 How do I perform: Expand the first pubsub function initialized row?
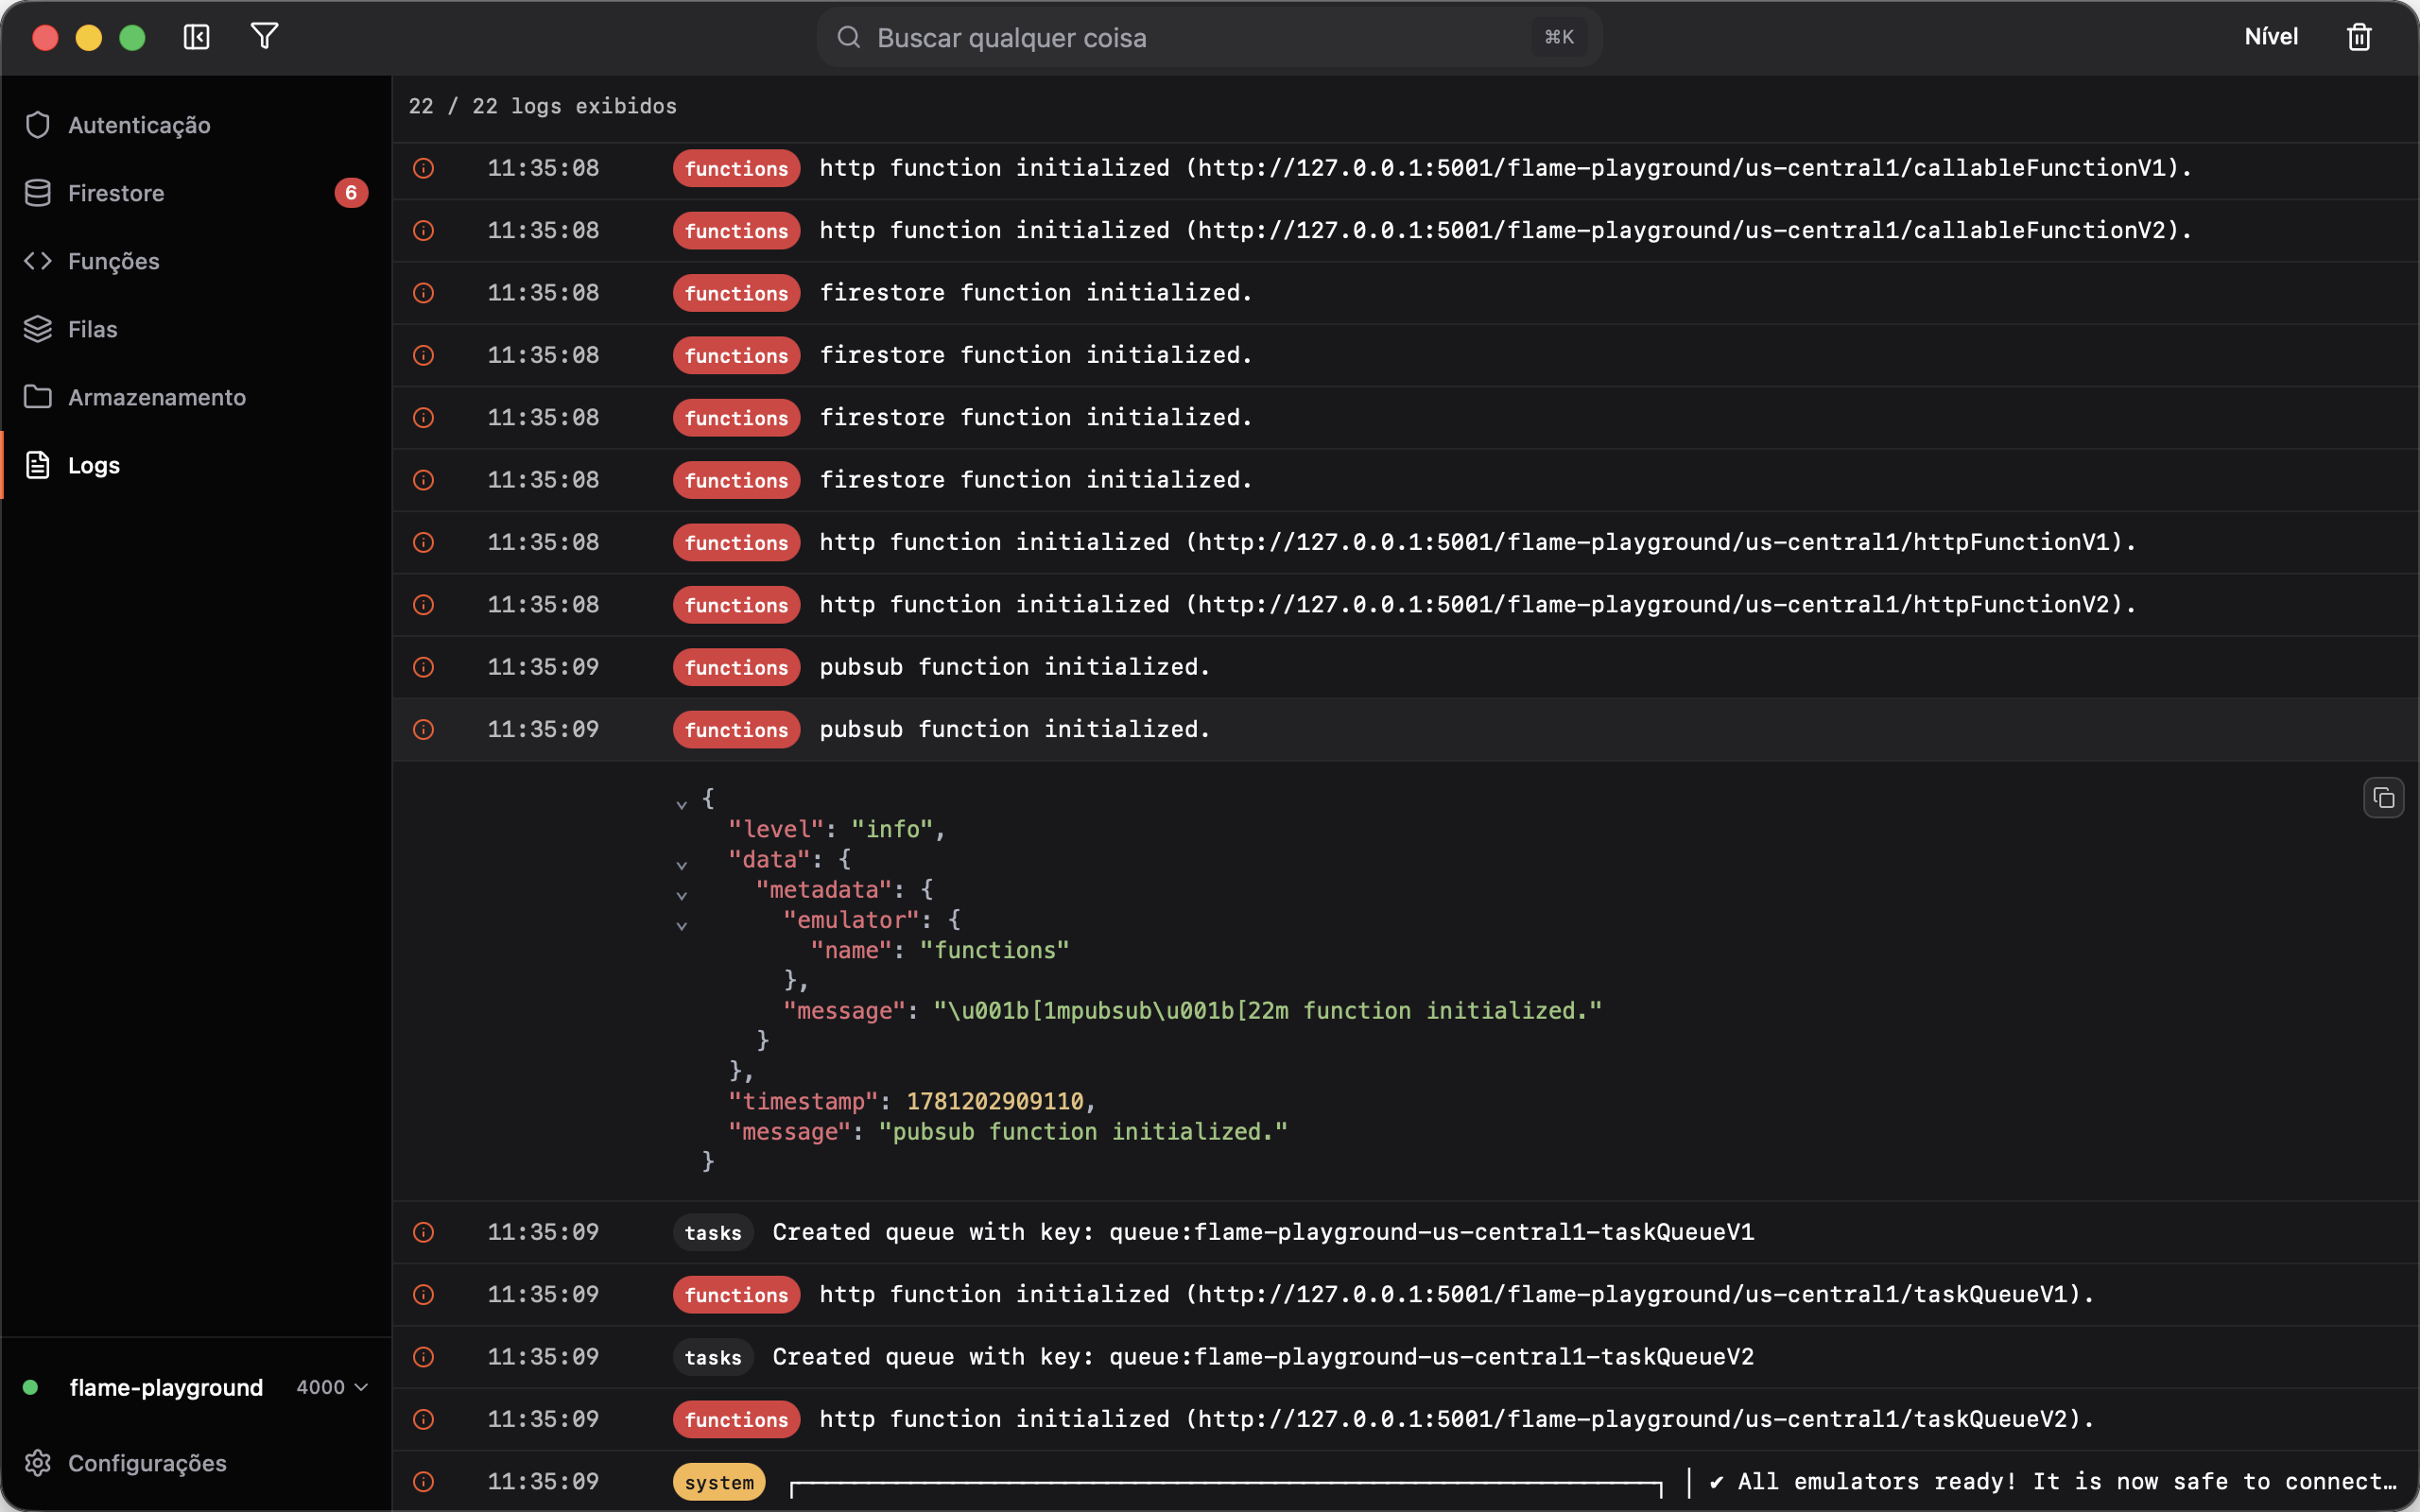point(1405,667)
